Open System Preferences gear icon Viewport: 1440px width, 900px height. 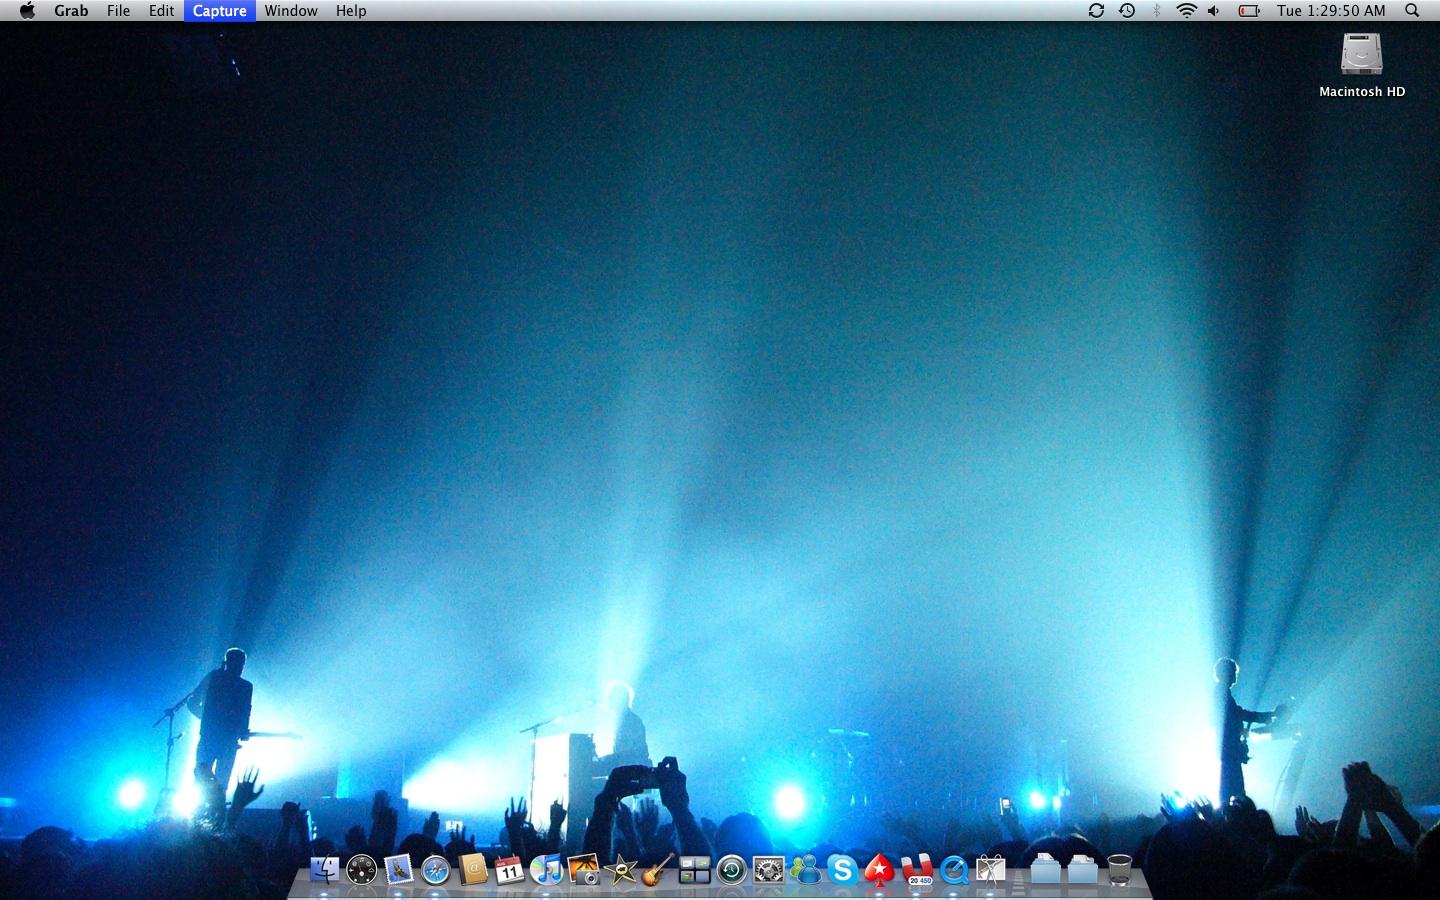point(768,870)
